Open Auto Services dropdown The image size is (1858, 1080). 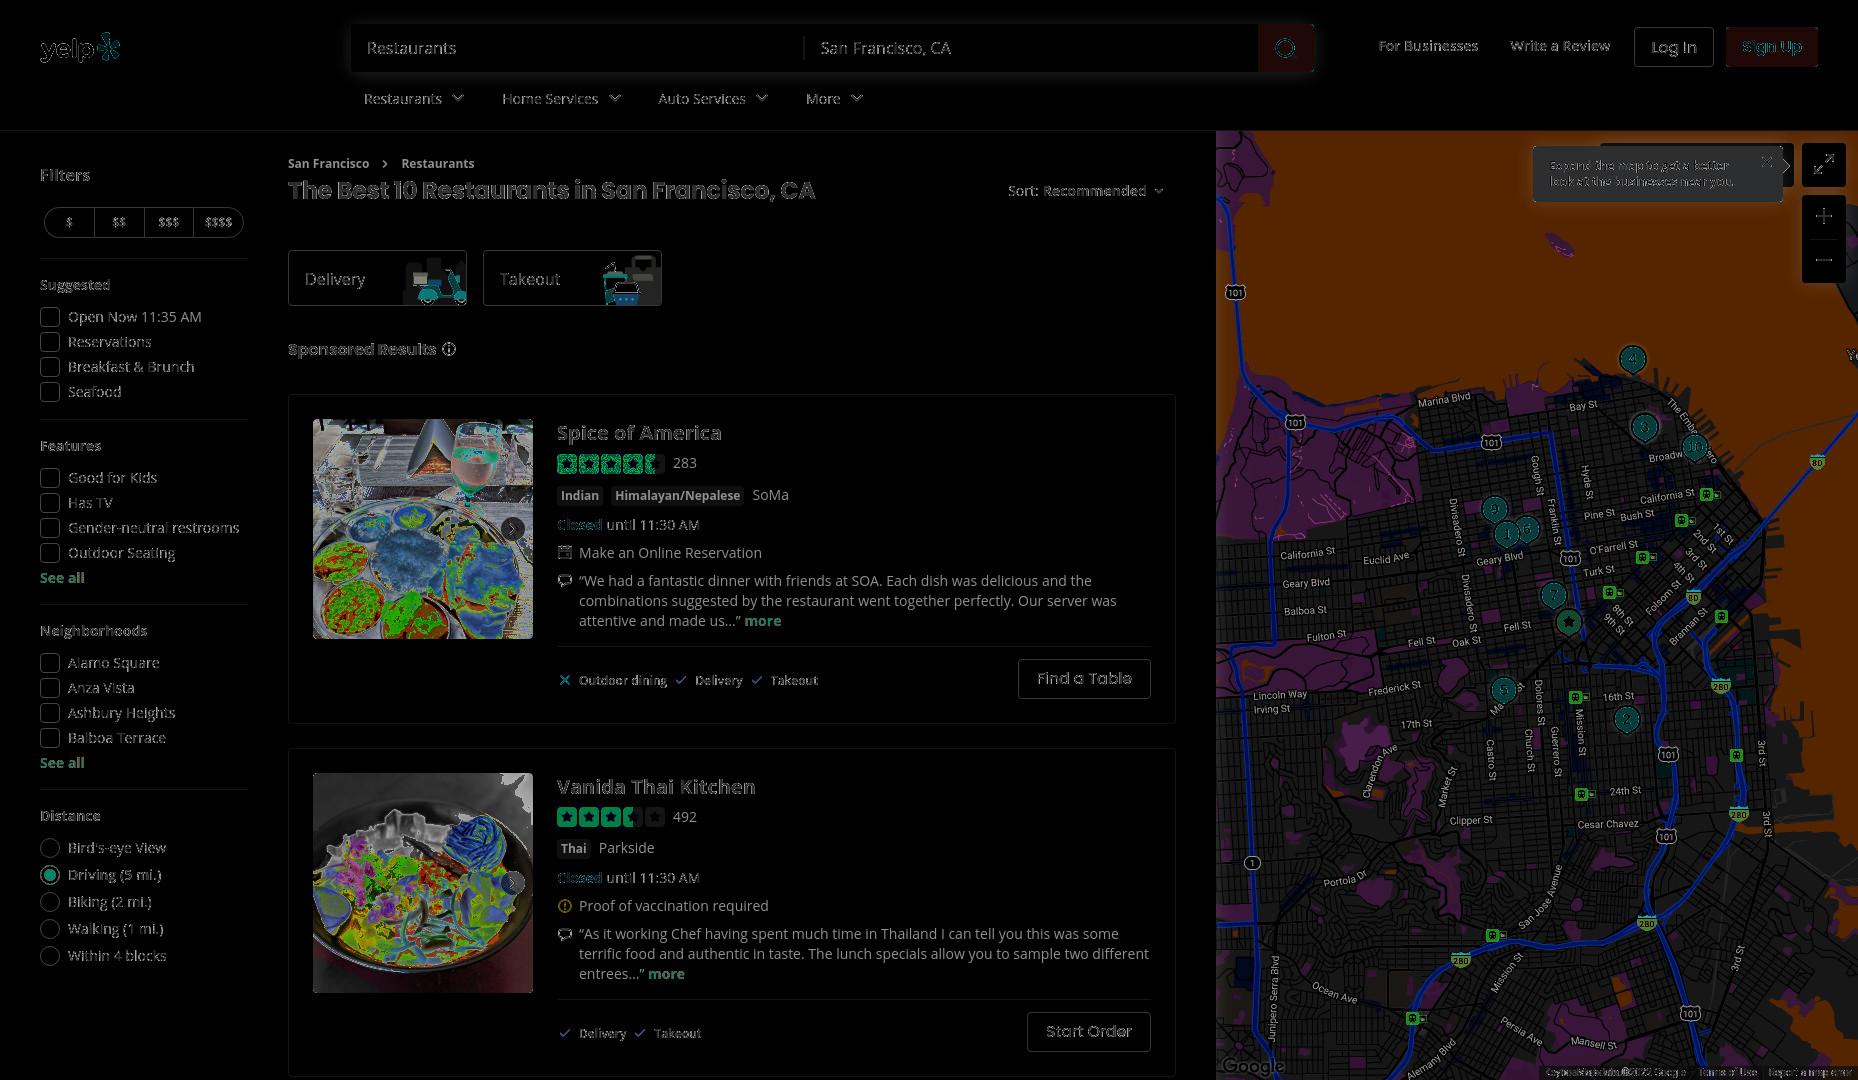[713, 98]
